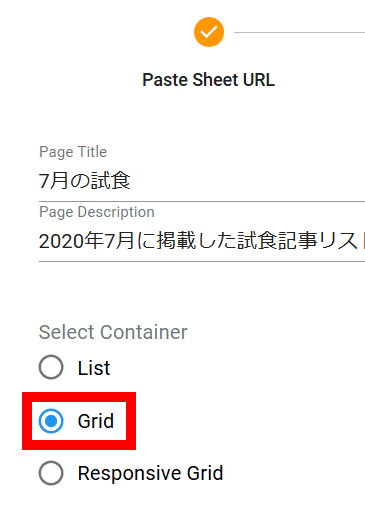Viewport: 365px width, 530px height.
Task: Go back to Paste Sheet URL step
Action: tap(209, 80)
